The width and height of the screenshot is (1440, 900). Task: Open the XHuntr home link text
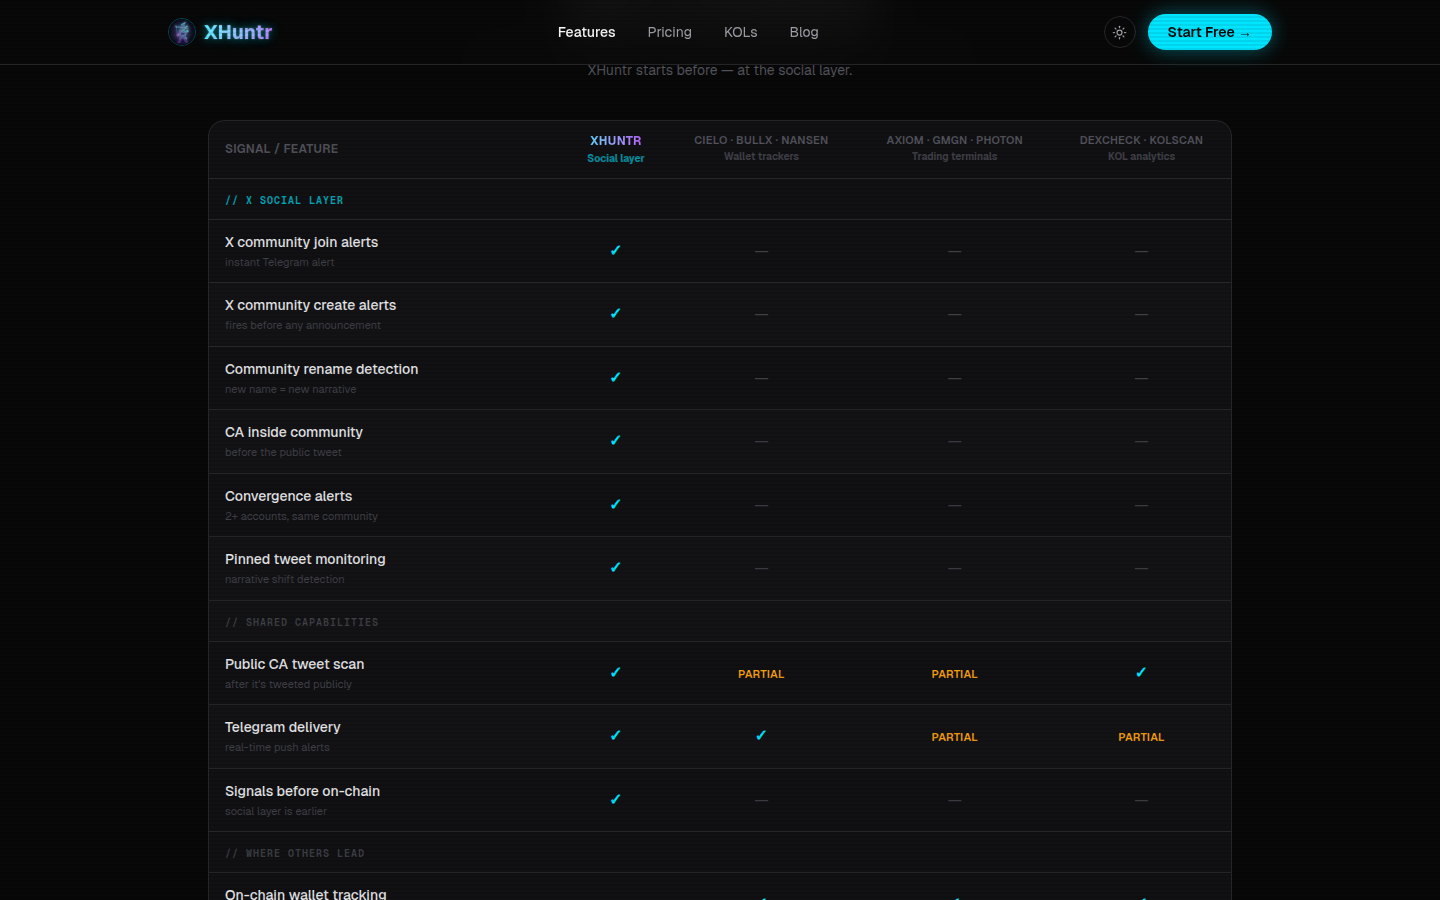(238, 32)
